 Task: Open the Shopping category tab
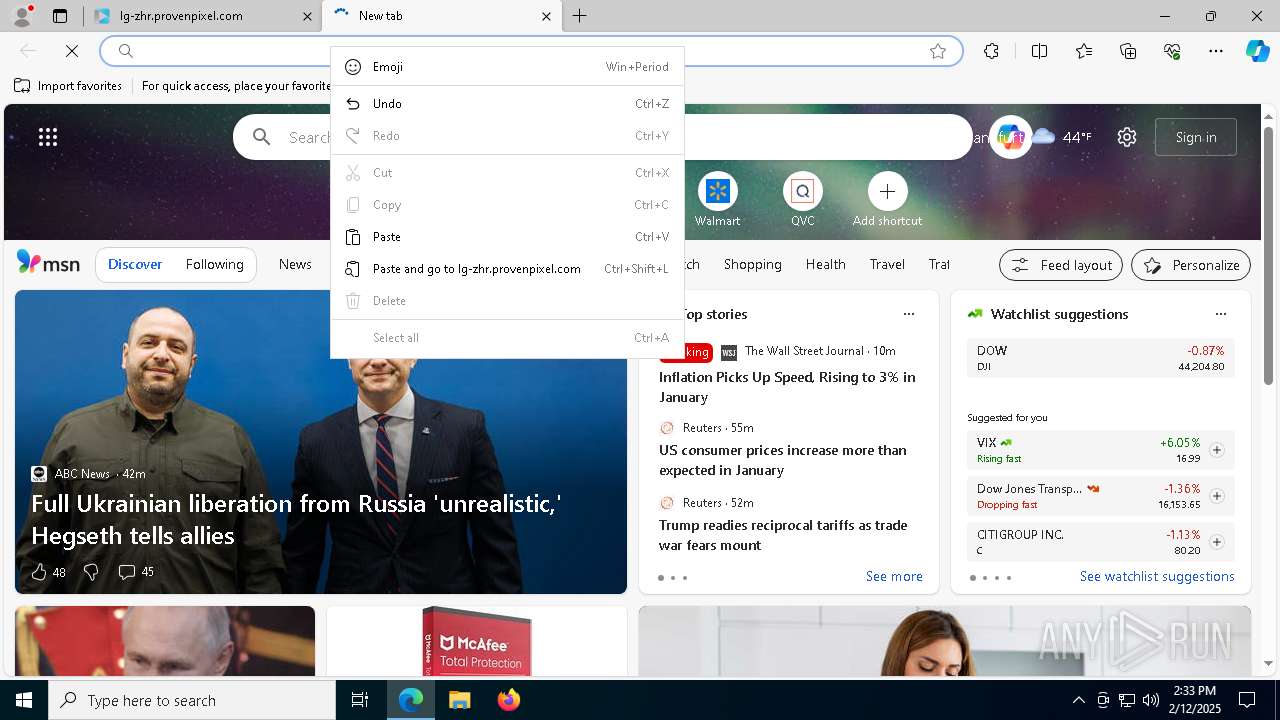pyautogui.click(x=752, y=264)
